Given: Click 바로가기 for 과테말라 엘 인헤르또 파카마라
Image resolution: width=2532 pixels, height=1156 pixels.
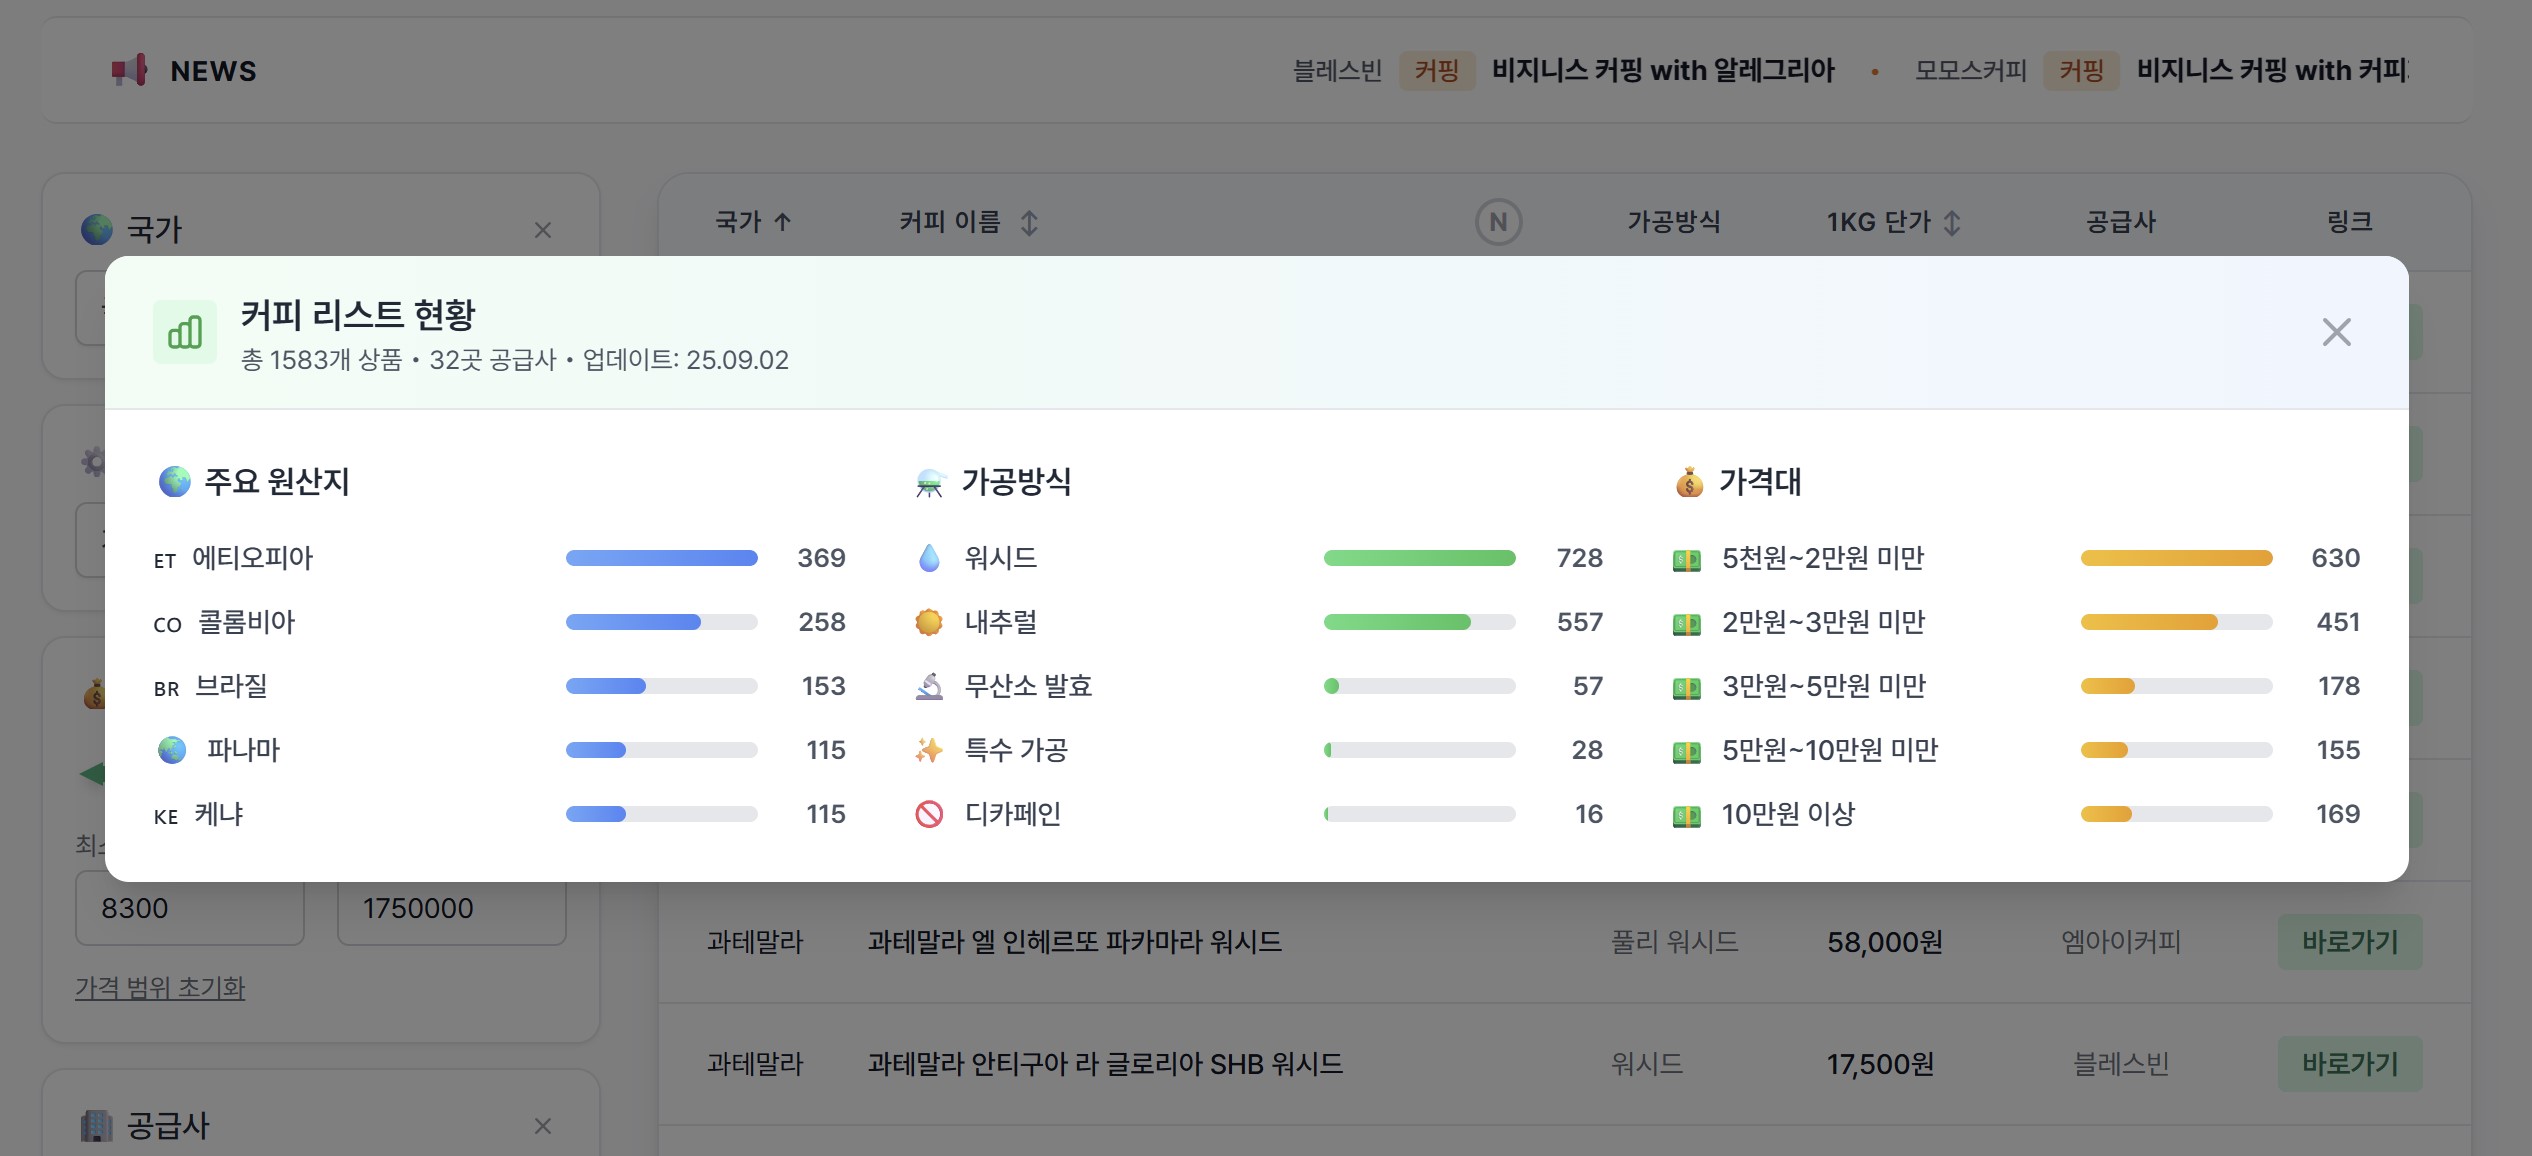Looking at the screenshot, I should 2350,941.
